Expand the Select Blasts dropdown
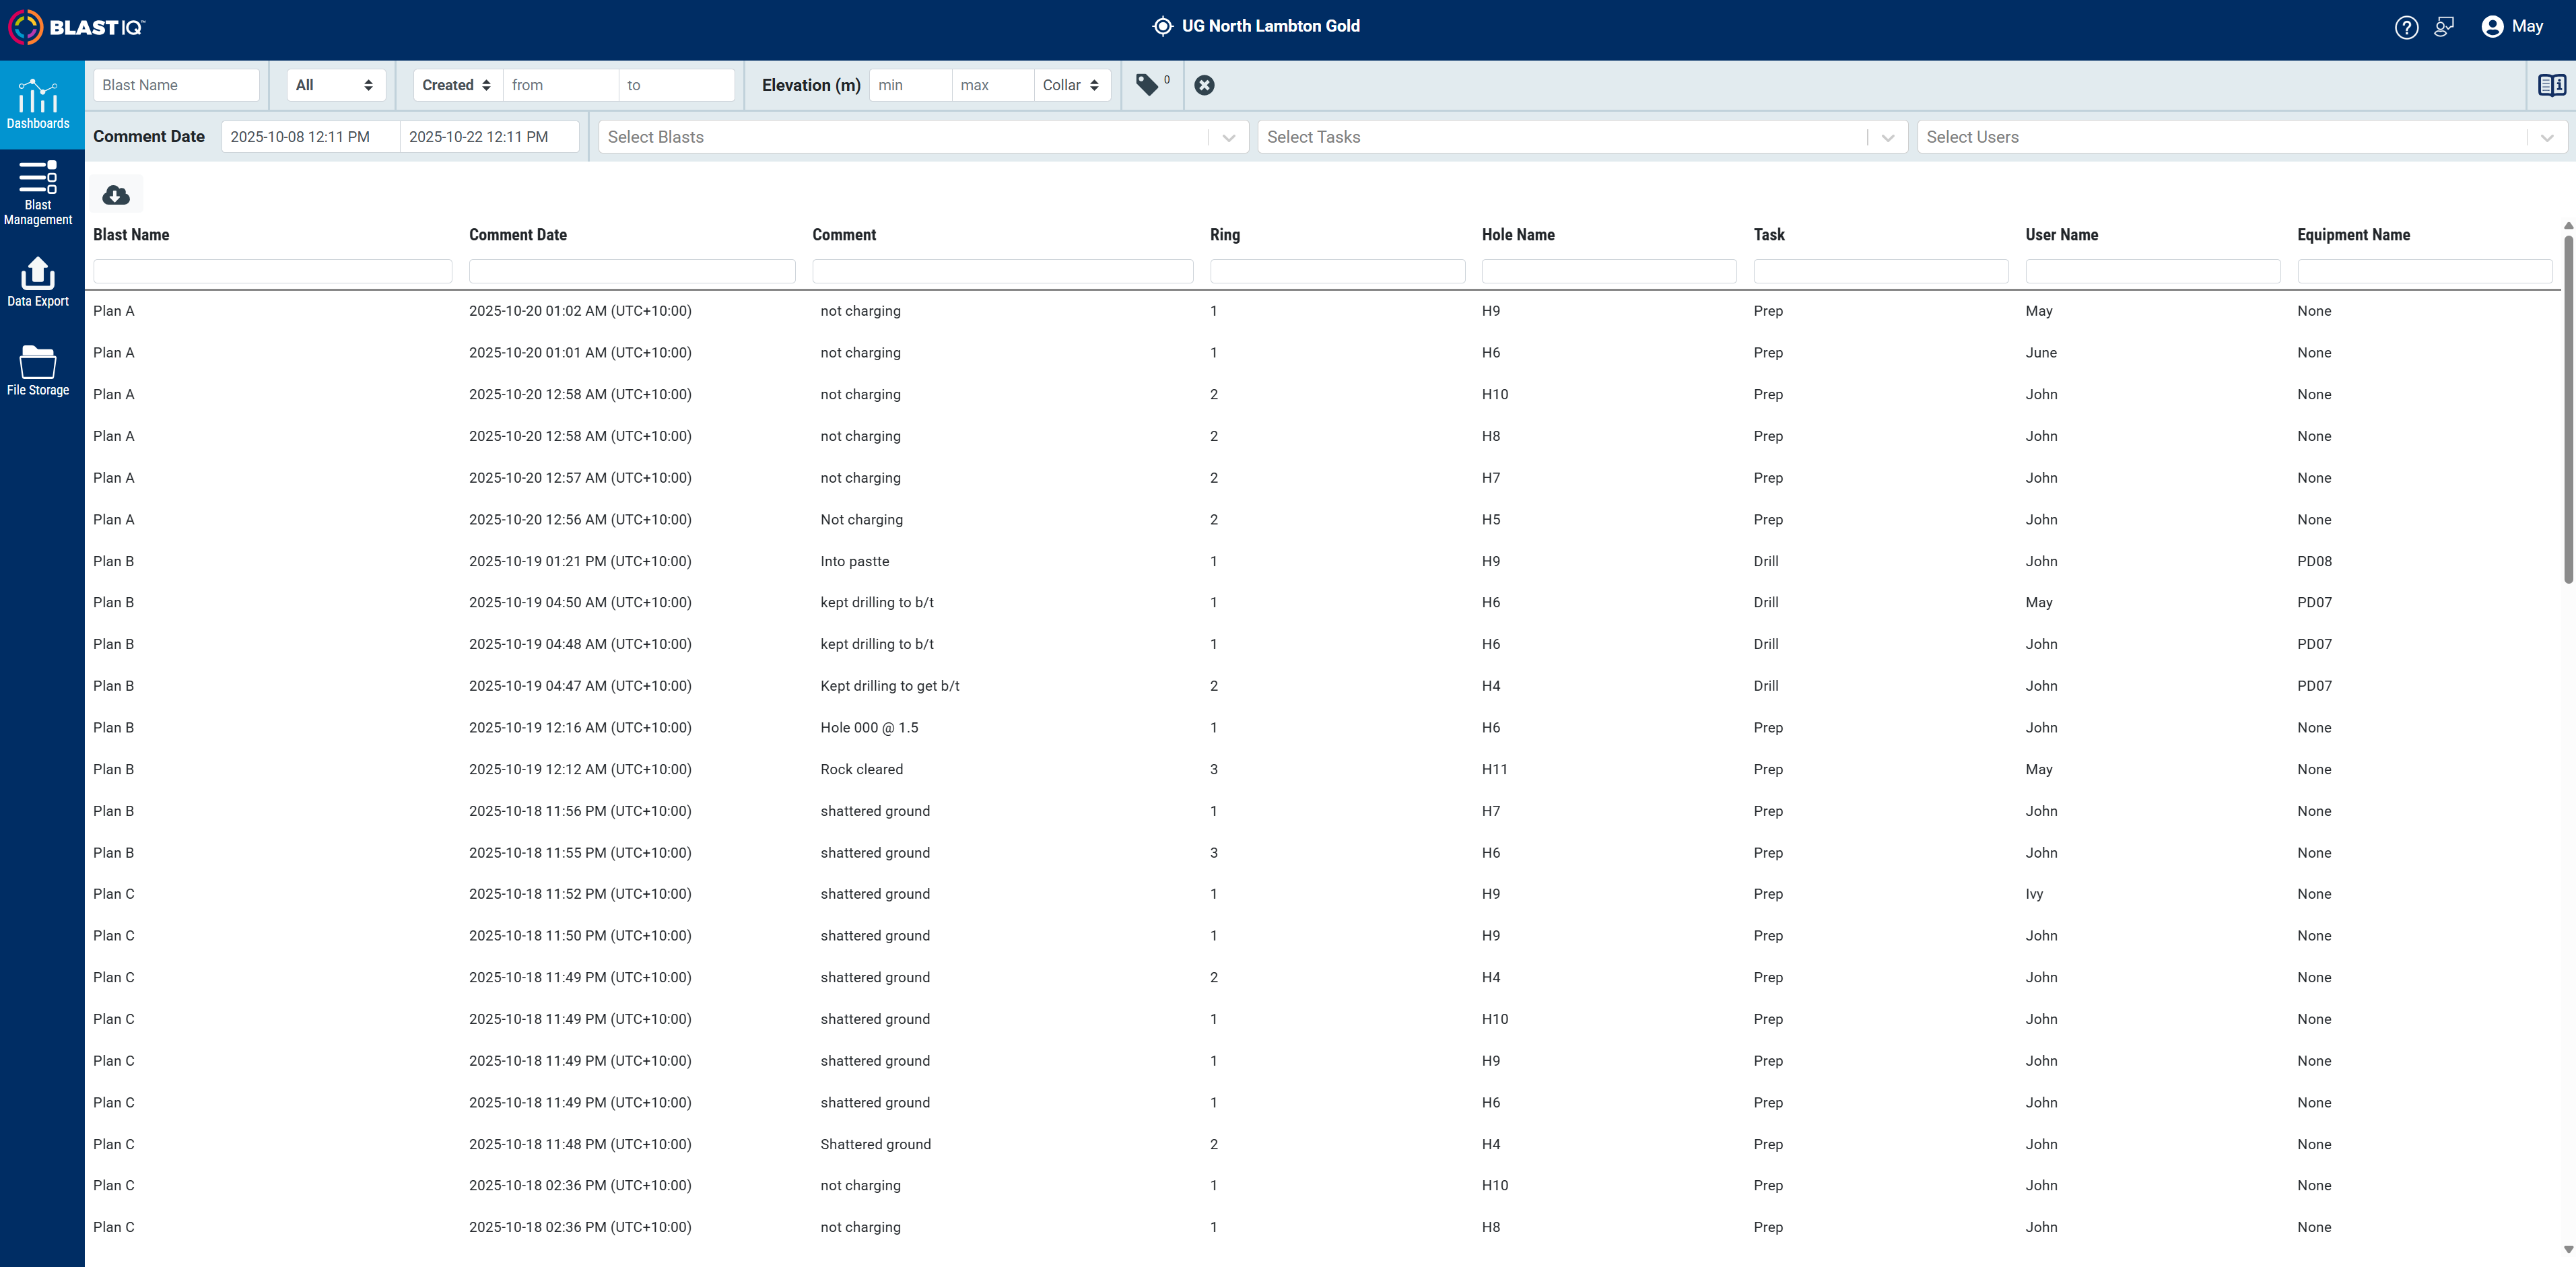Viewport: 2576px width, 1267px height. pos(1228,138)
